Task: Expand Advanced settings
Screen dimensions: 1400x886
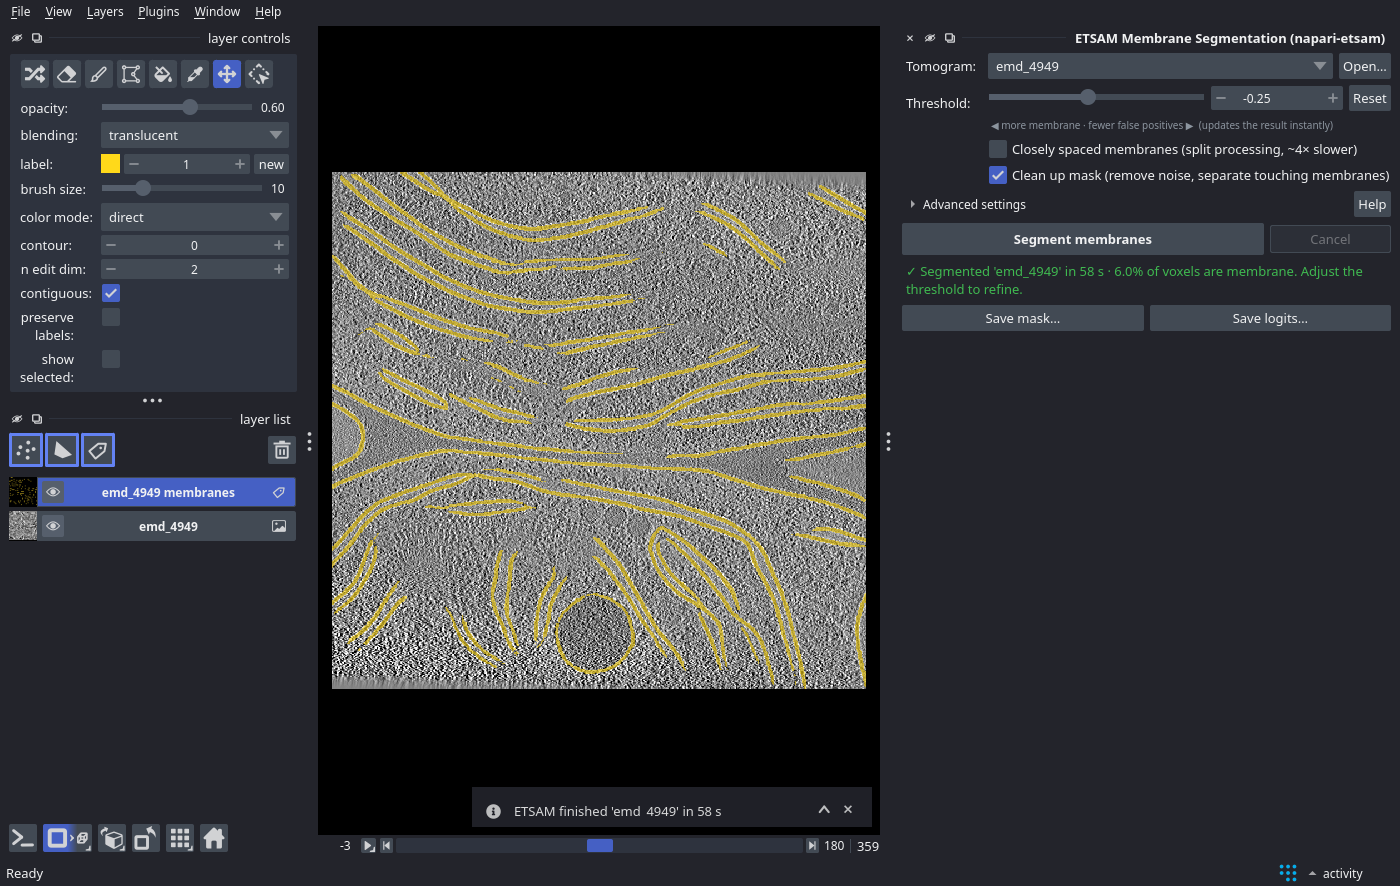Action: coord(967,204)
